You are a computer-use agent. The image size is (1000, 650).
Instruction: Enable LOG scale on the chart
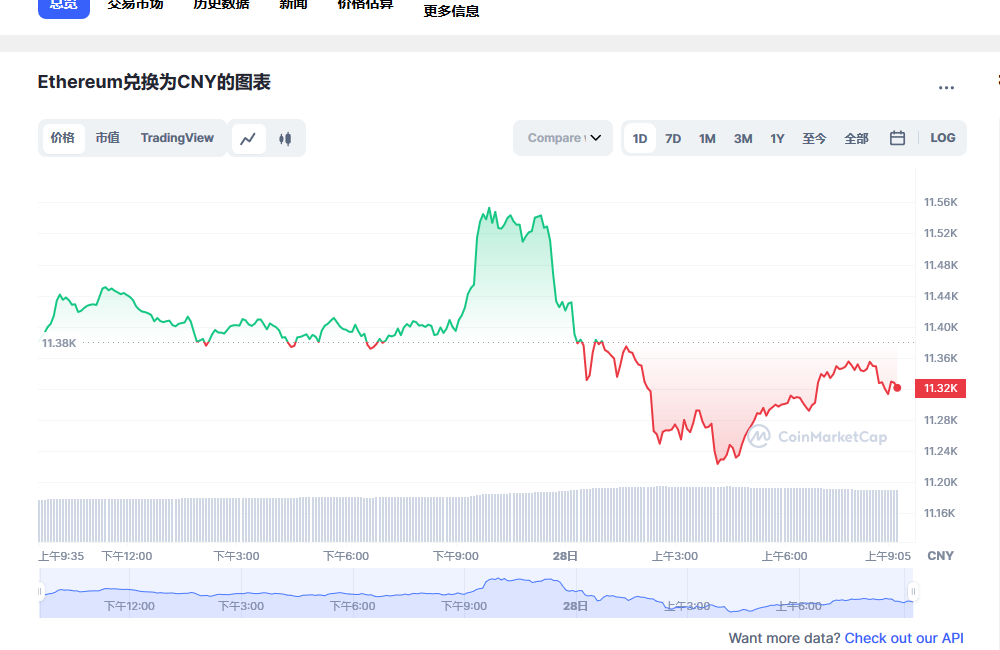942,138
